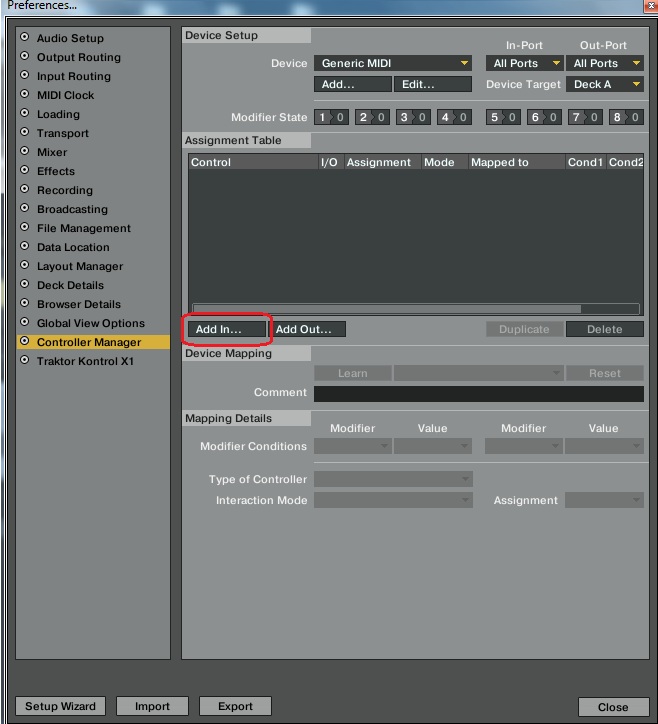
Task: Open the Device dropdown showing Generic MIDI
Action: pyautogui.click(x=392, y=63)
